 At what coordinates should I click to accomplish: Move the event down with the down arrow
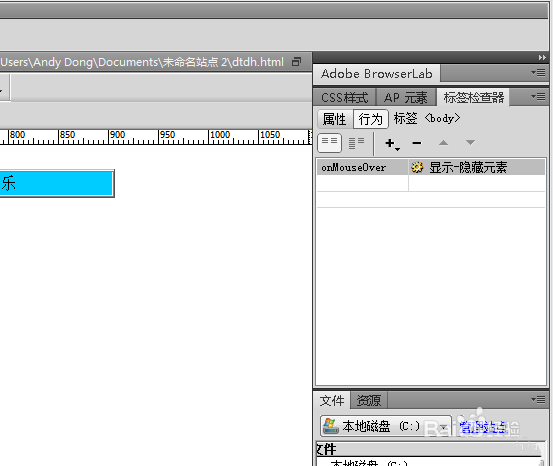(470, 143)
